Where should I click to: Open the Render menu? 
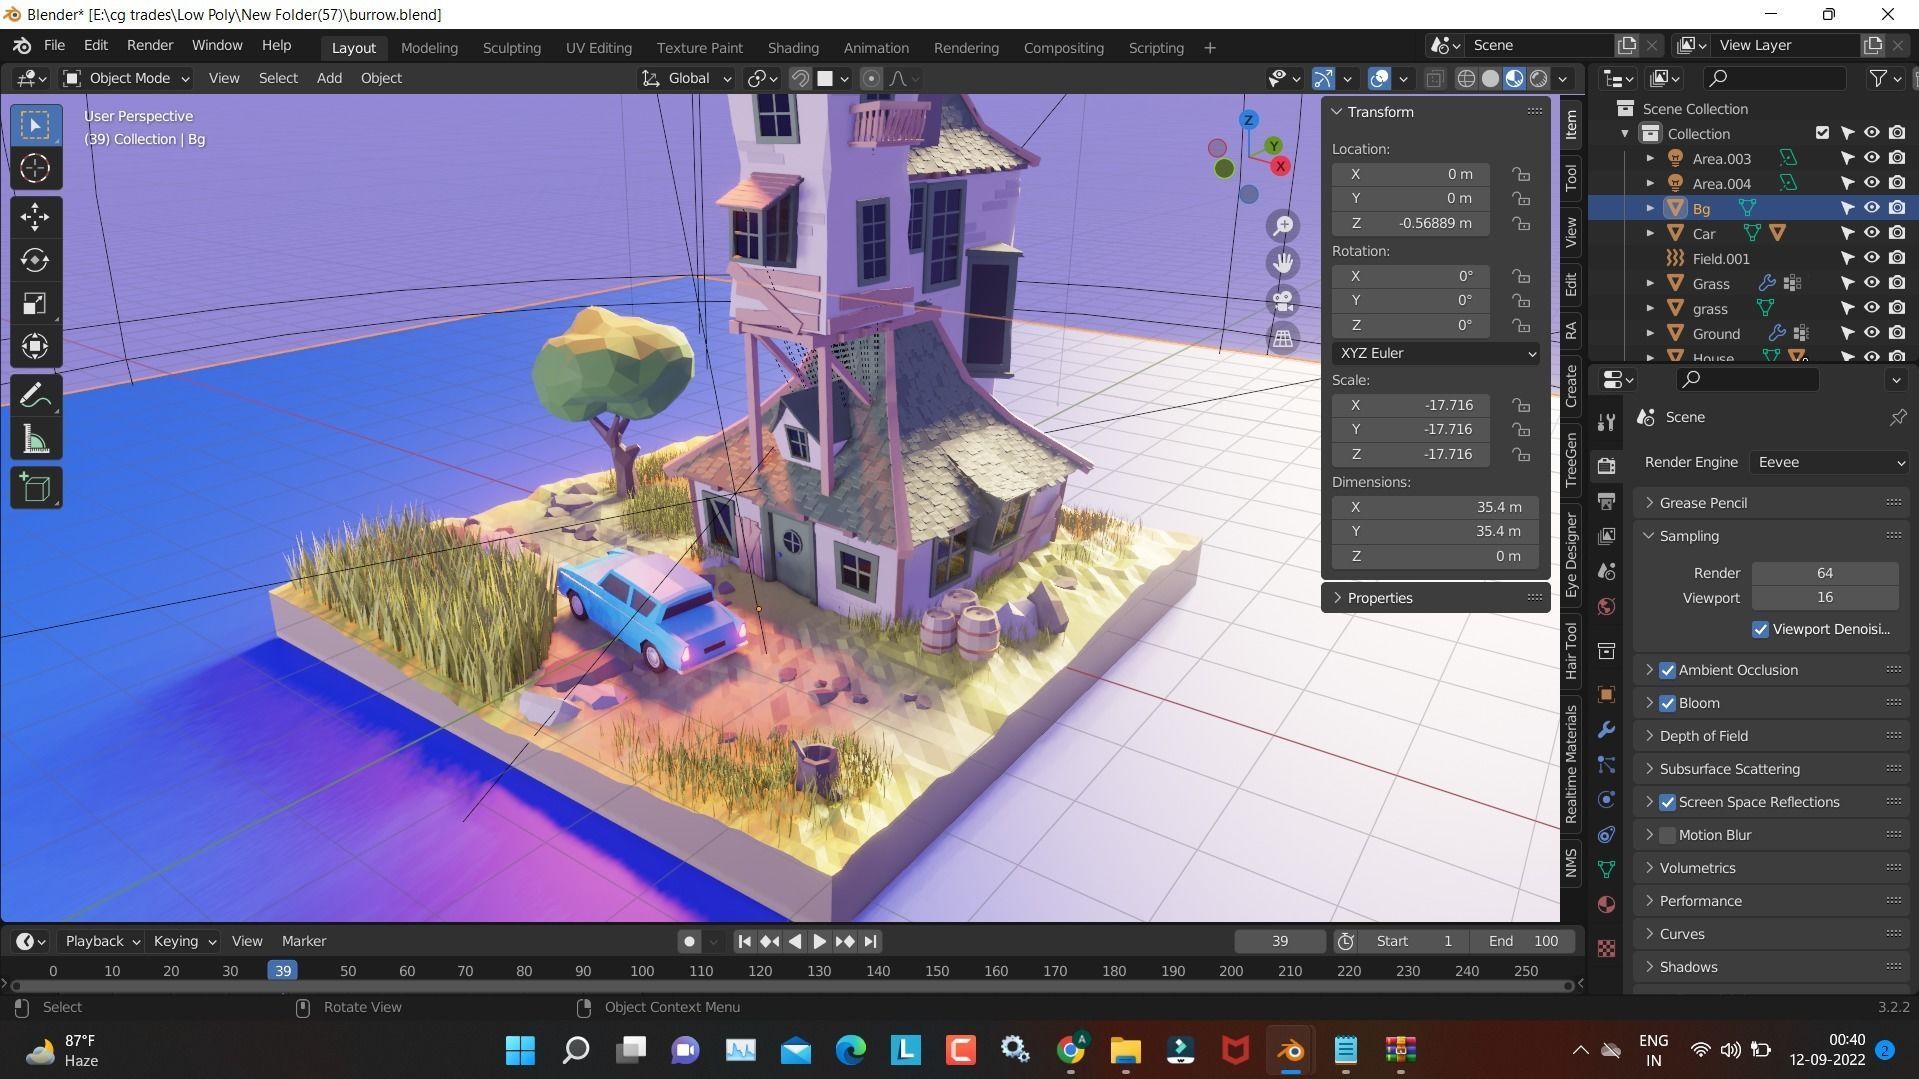pyautogui.click(x=149, y=44)
